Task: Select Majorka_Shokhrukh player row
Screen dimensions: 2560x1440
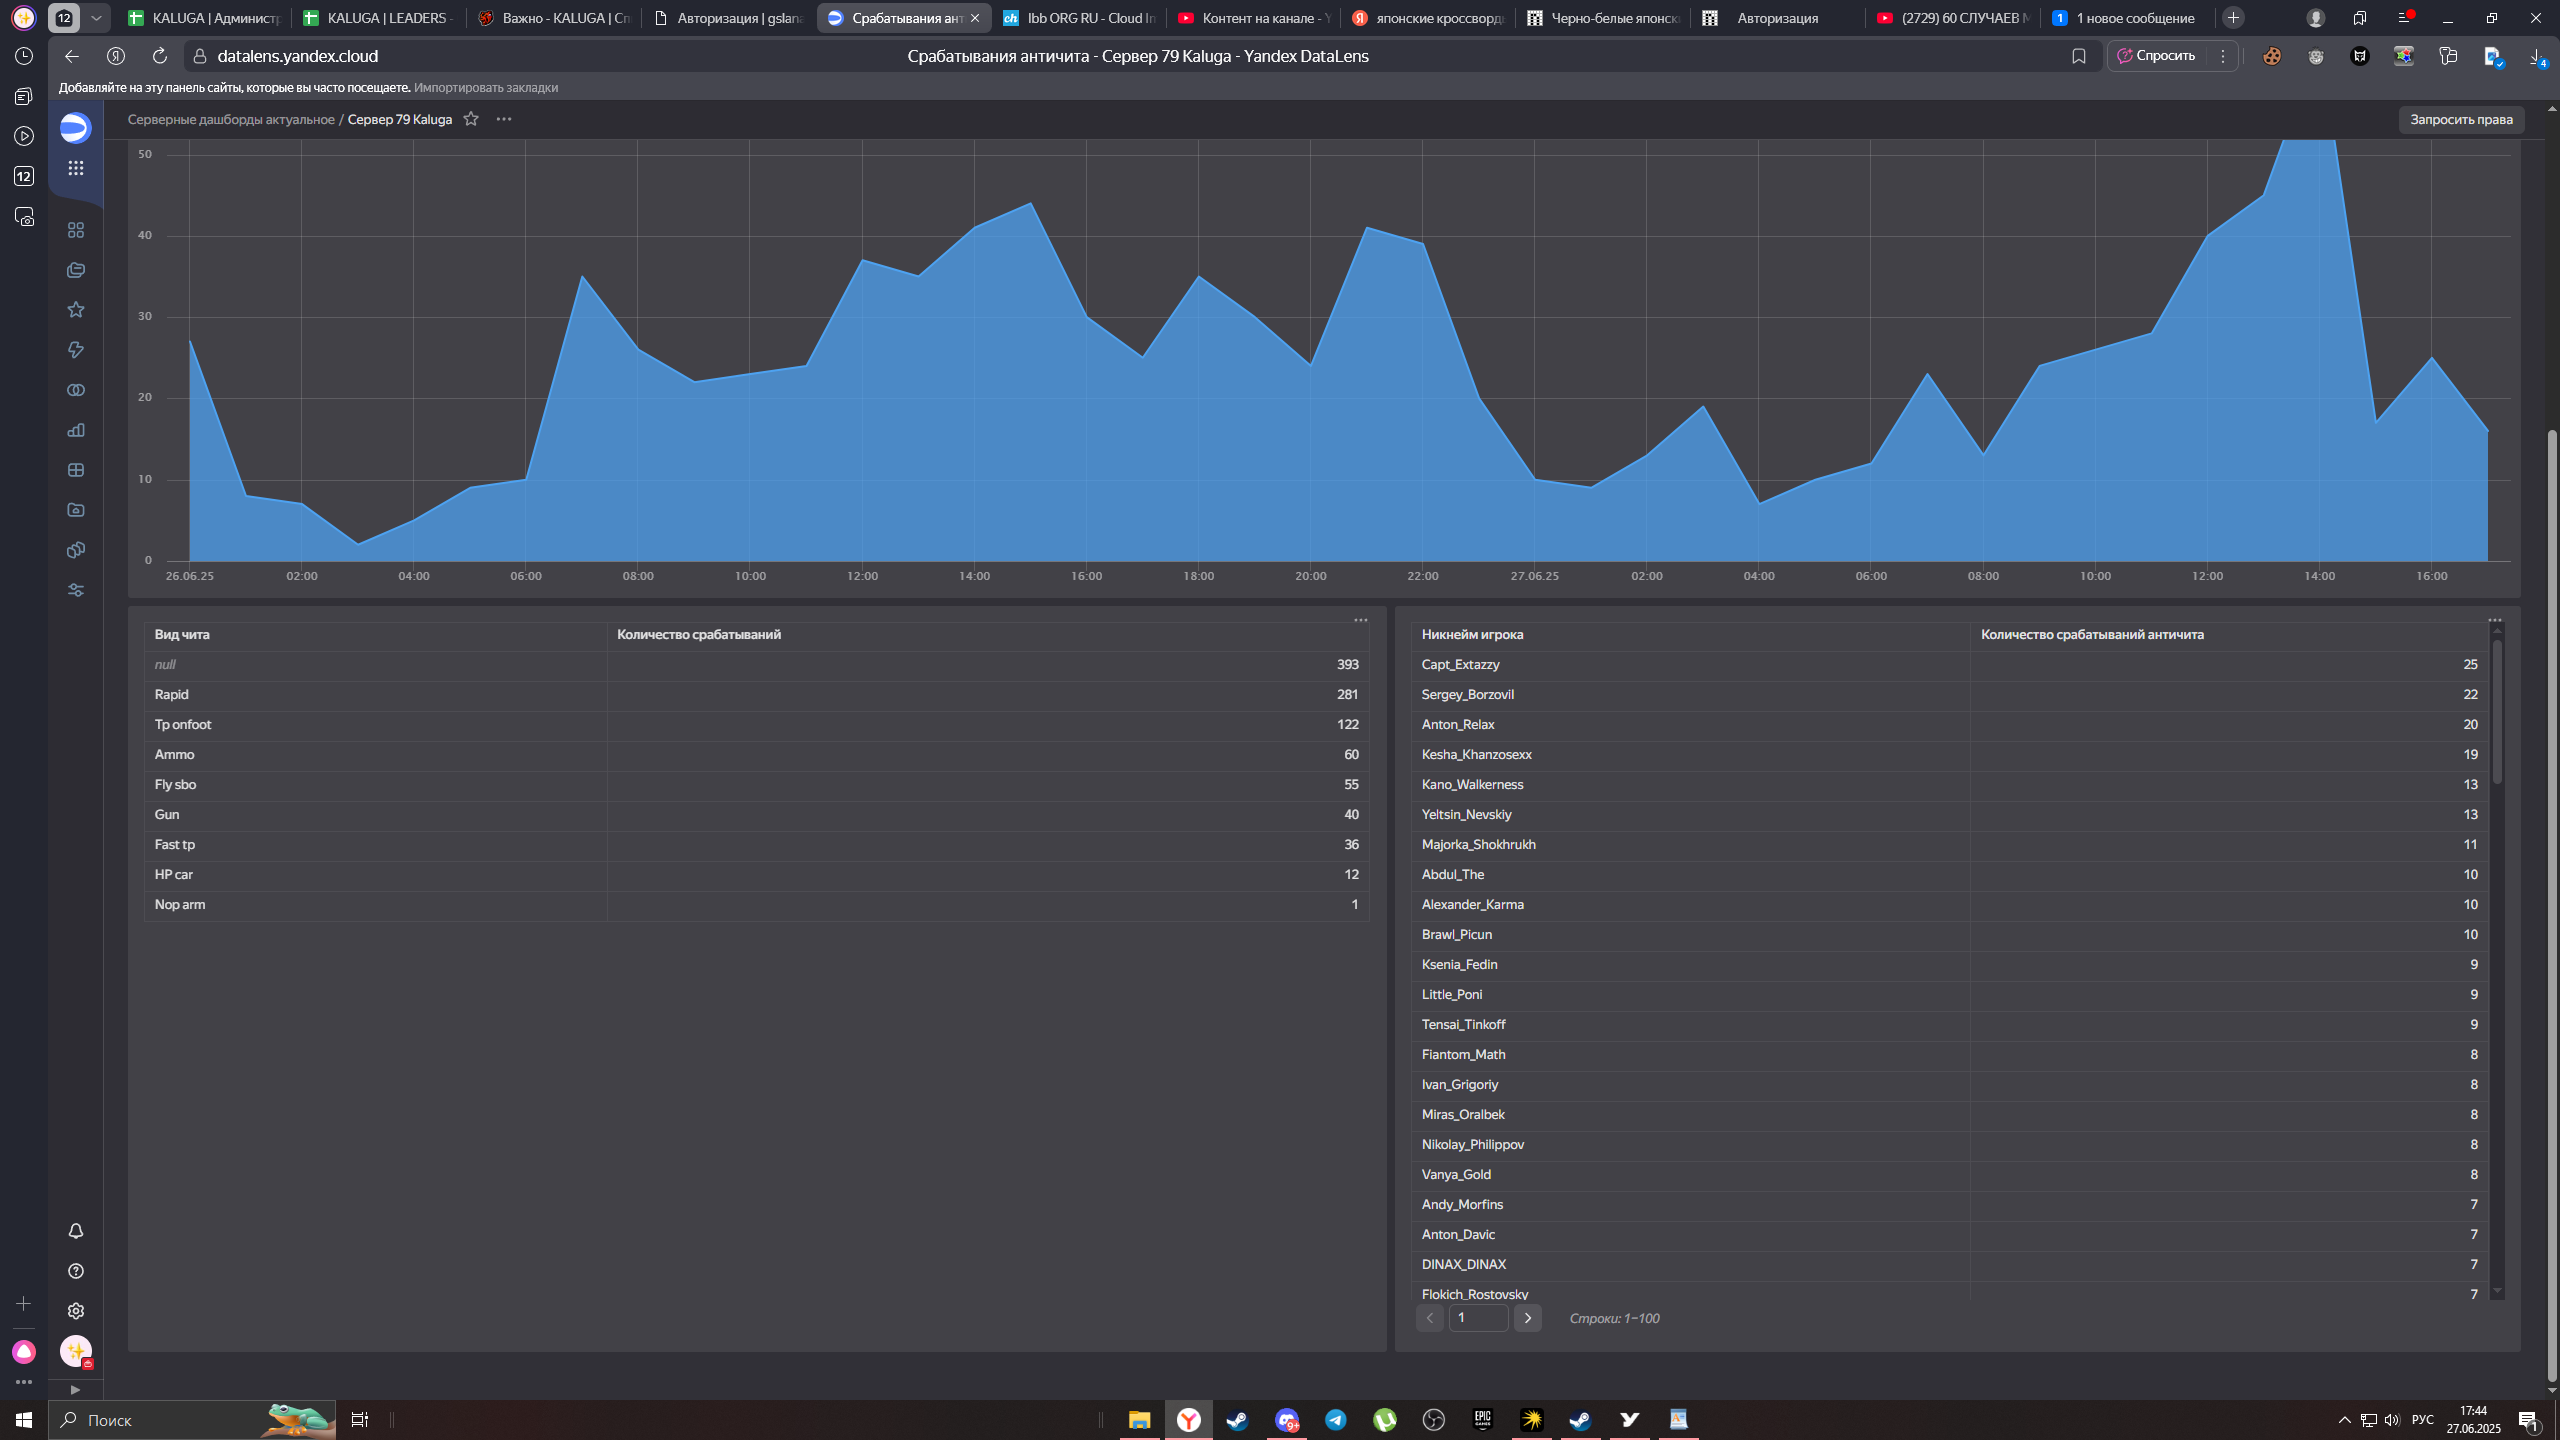Action: coord(1949,844)
